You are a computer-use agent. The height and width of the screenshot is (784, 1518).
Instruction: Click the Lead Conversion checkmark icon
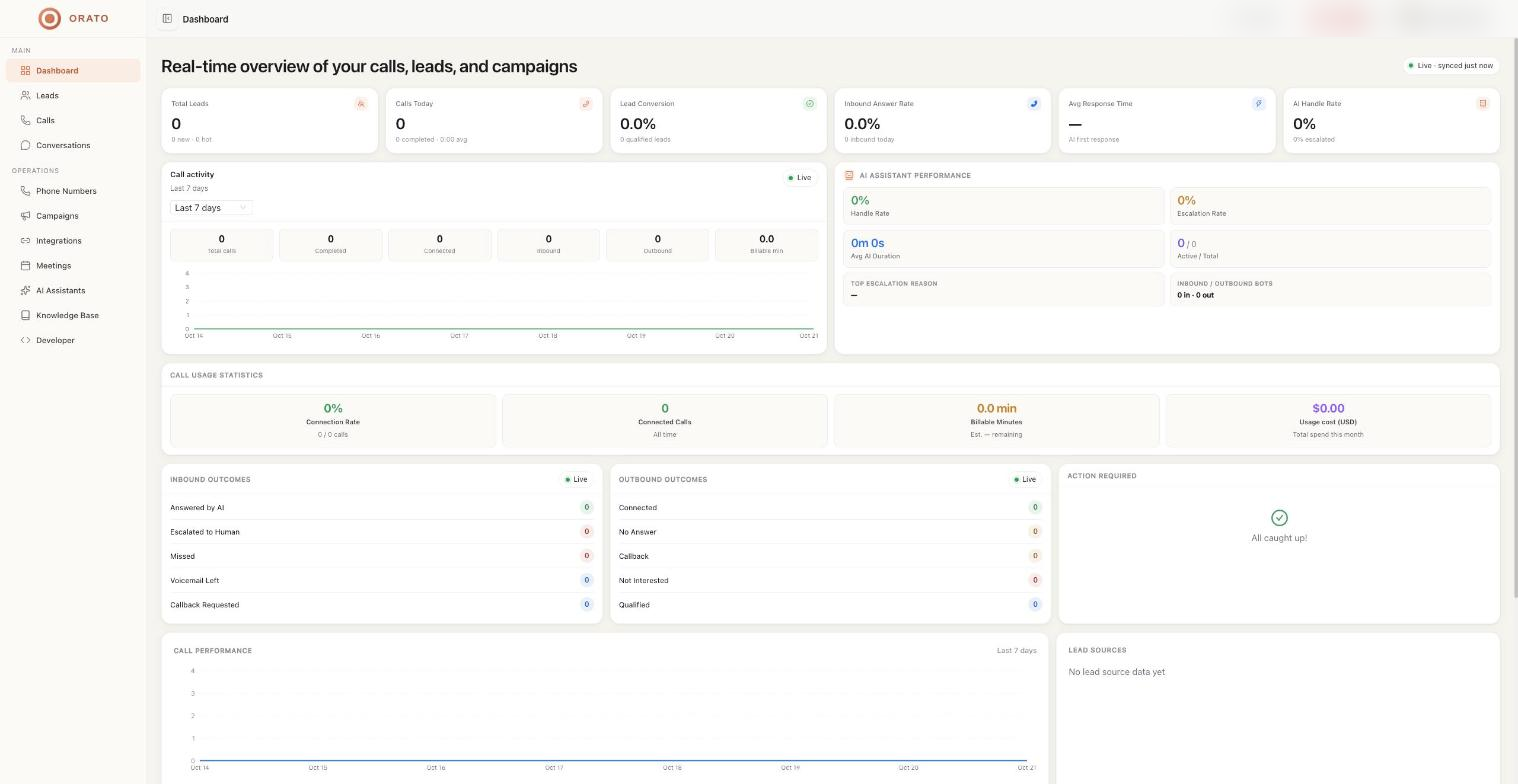coord(810,103)
